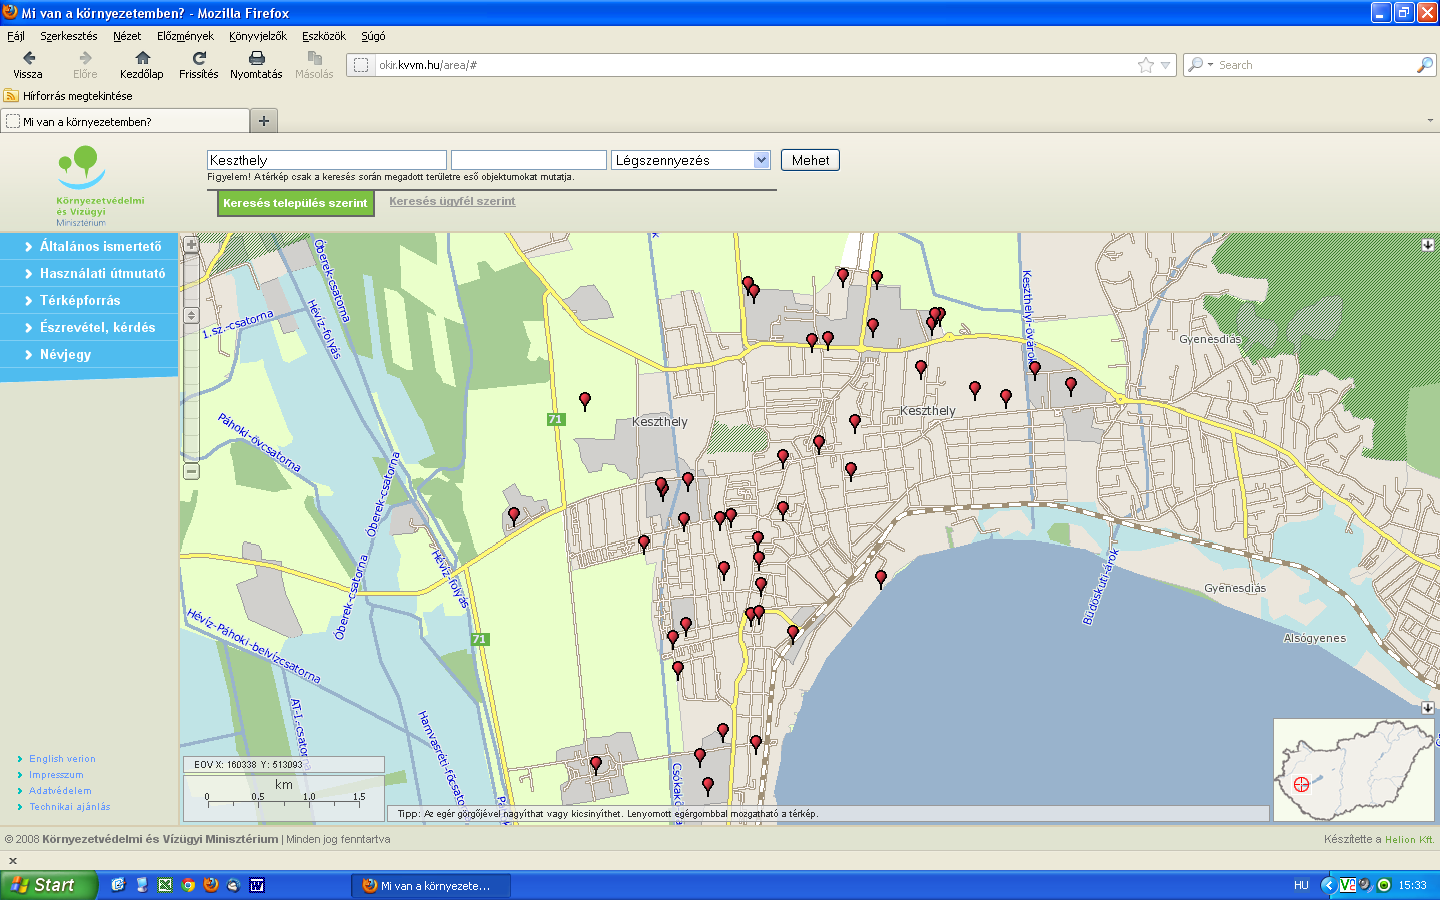Click the Hungary overview minimap
The image size is (1440, 900).
[1354, 769]
